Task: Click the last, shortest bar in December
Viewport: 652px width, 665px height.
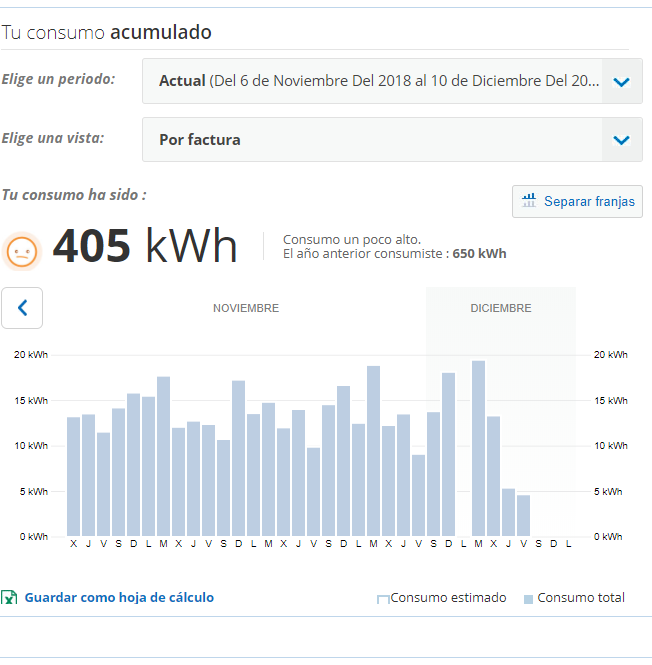Action: (523, 515)
